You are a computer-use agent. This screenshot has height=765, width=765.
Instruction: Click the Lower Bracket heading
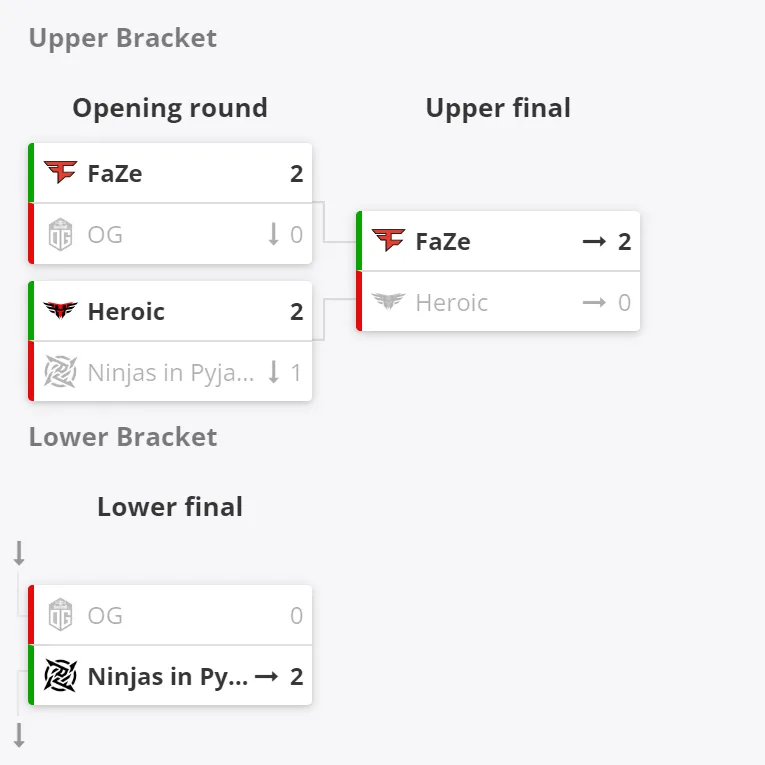pyautogui.click(x=123, y=437)
